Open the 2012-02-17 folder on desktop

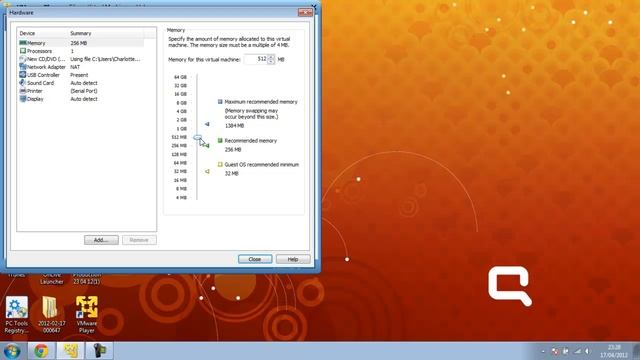point(51,314)
